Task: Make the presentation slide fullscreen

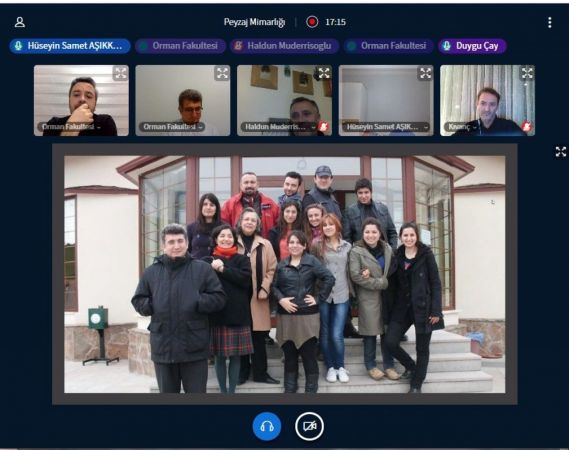Action: (x=561, y=152)
